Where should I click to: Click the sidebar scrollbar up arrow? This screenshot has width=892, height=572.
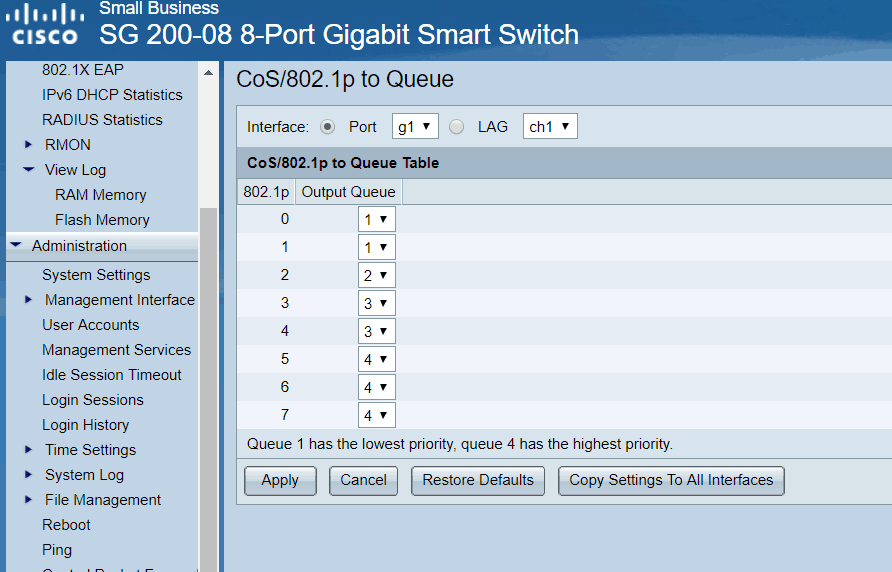(x=209, y=73)
